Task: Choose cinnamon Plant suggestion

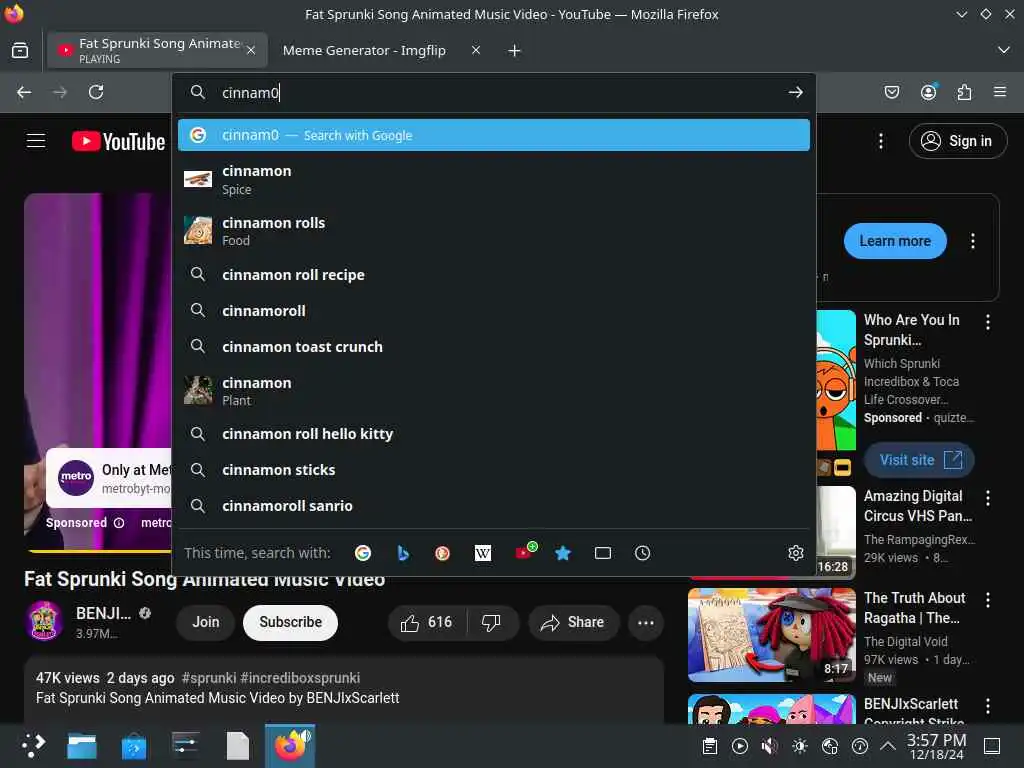Action: (494, 391)
